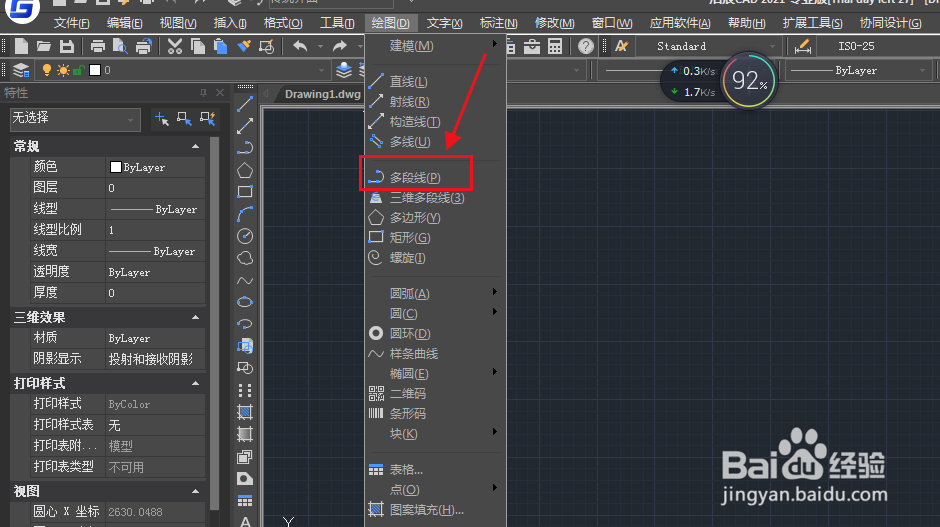Click the Undo arrow icon
The height and width of the screenshot is (527, 940).
300,46
